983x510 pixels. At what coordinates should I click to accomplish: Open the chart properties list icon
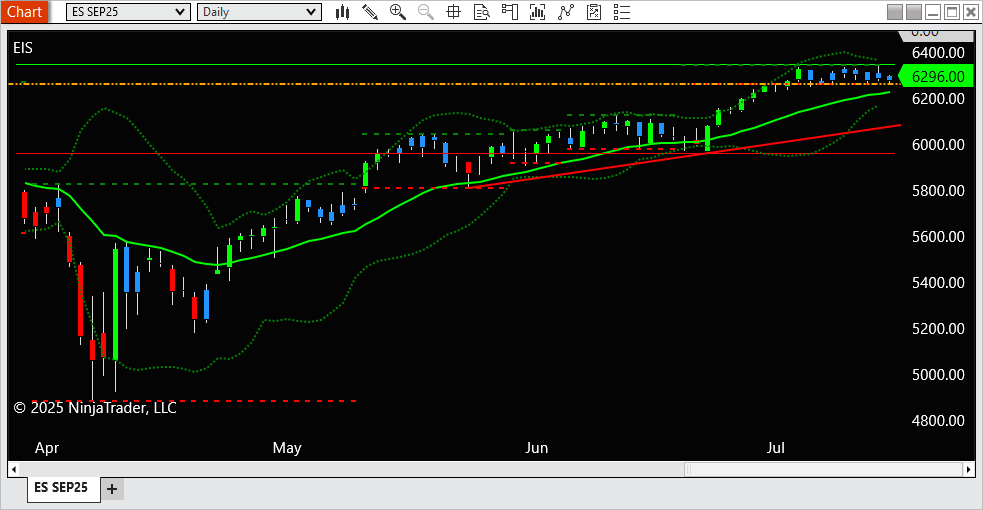622,12
